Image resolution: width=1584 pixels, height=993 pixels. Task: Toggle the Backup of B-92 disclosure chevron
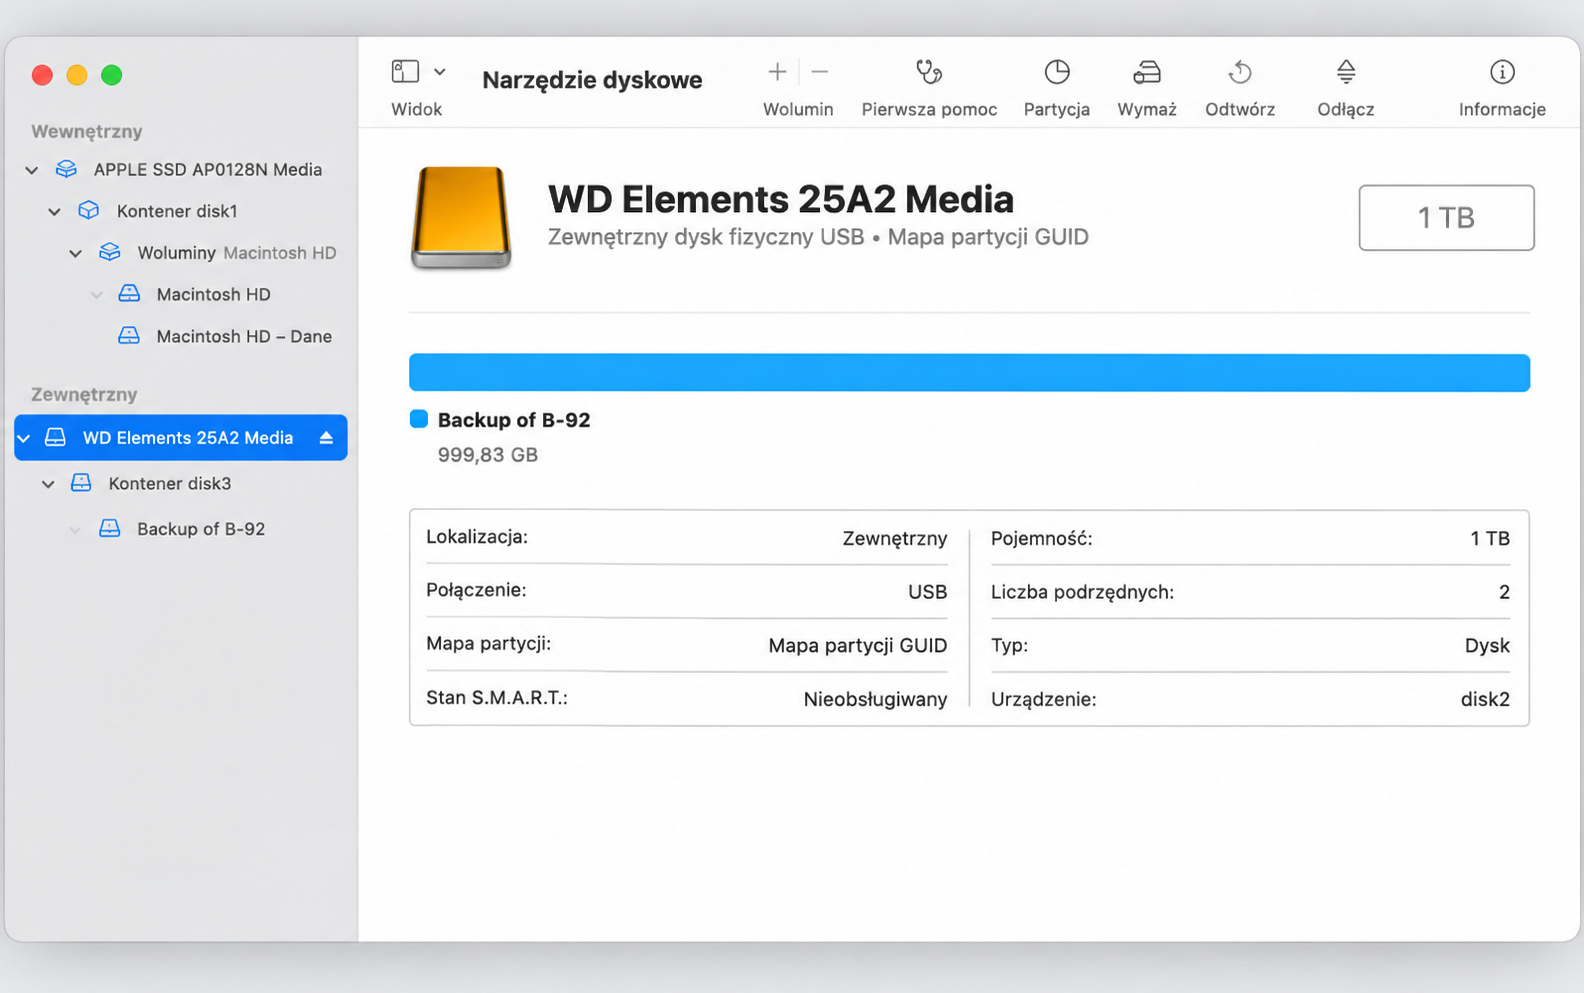click(x=75, y=529)
